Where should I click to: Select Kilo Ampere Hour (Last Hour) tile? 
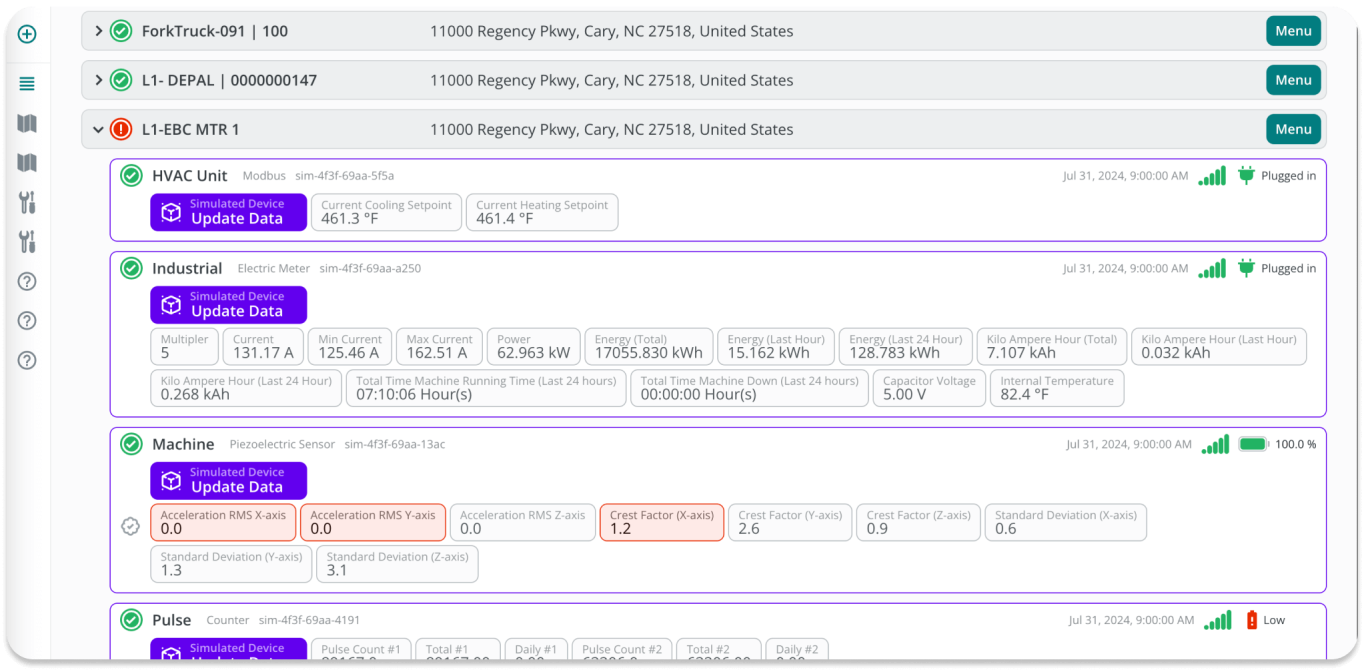pyautogui.click(x=1219, y=346)
